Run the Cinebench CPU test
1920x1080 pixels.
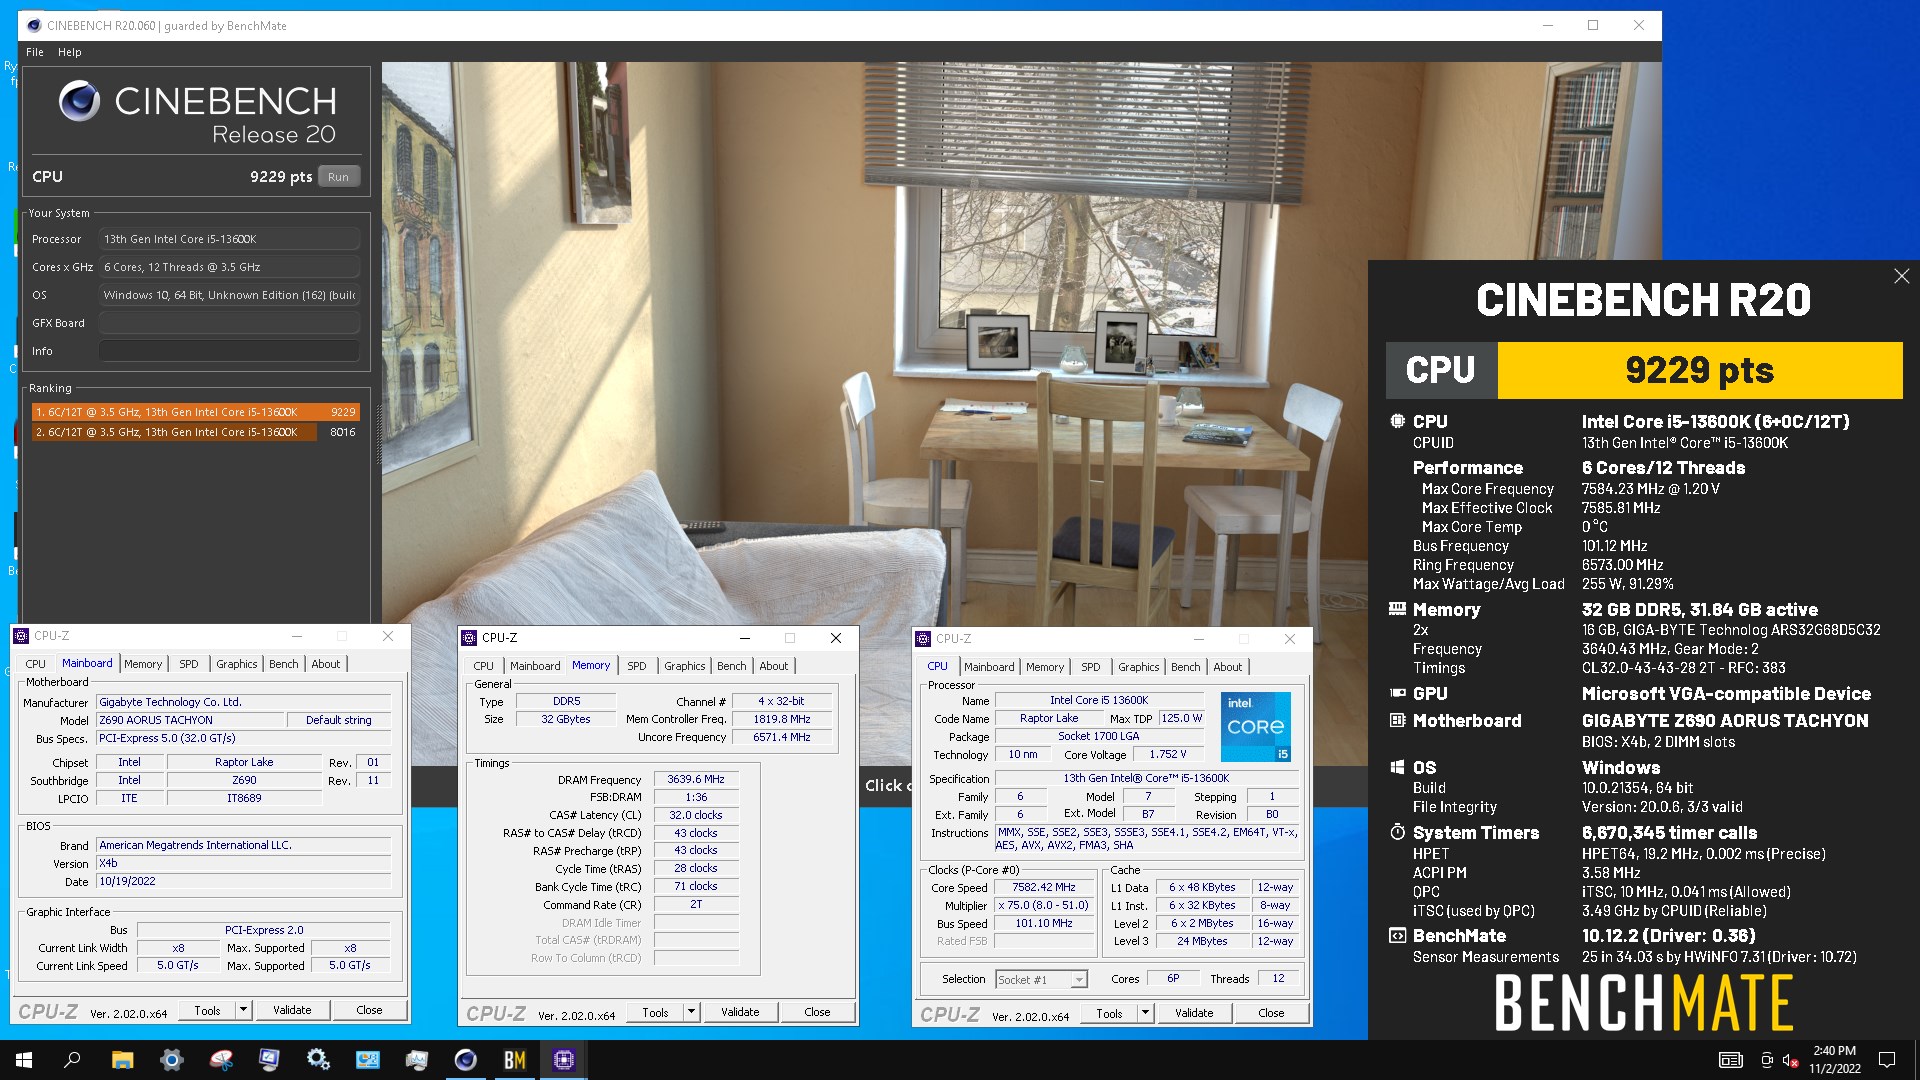[x=339, y=177]
